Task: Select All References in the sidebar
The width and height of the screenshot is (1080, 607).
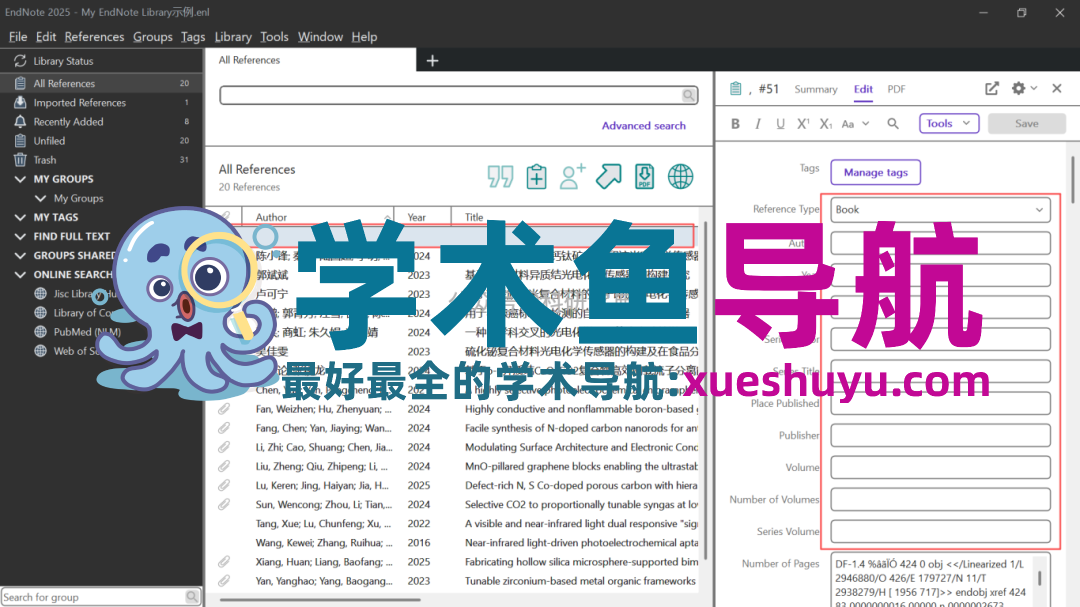Action: (101, 83)
